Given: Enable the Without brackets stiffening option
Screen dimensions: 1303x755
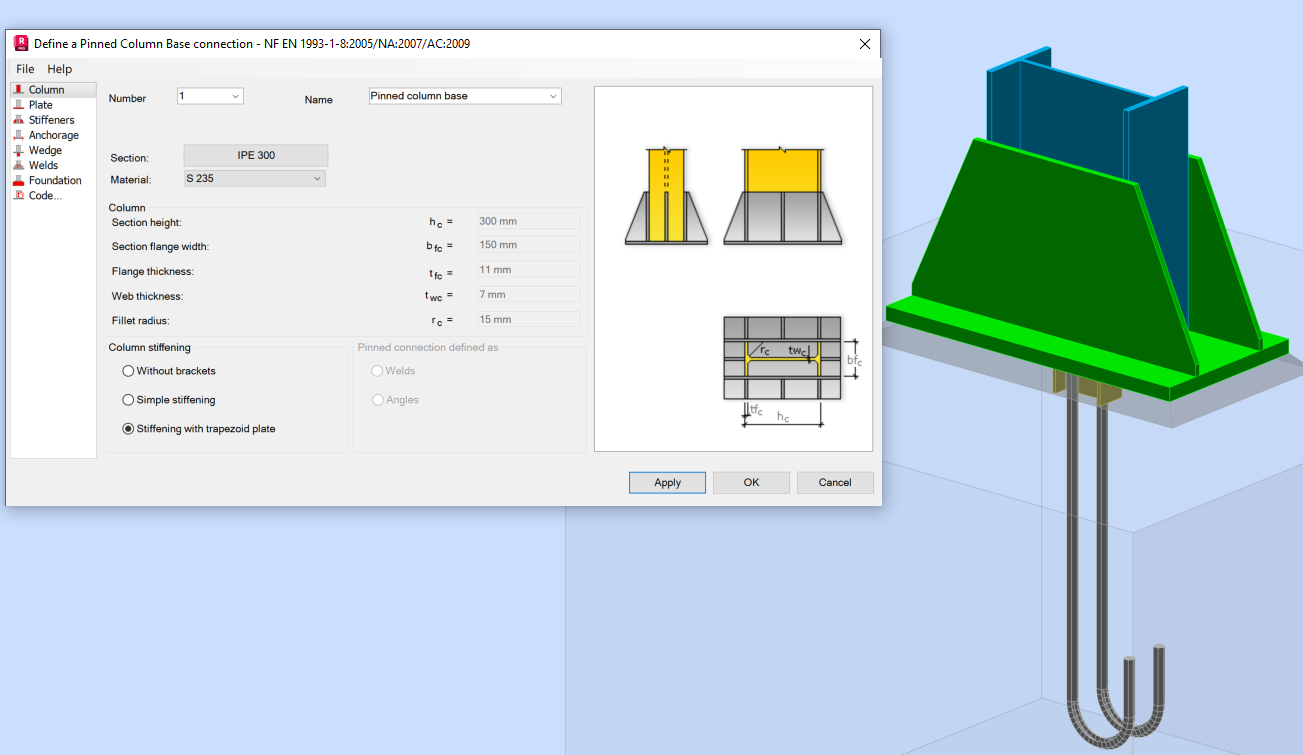Looking at the screenshot, I should [128, 371].
